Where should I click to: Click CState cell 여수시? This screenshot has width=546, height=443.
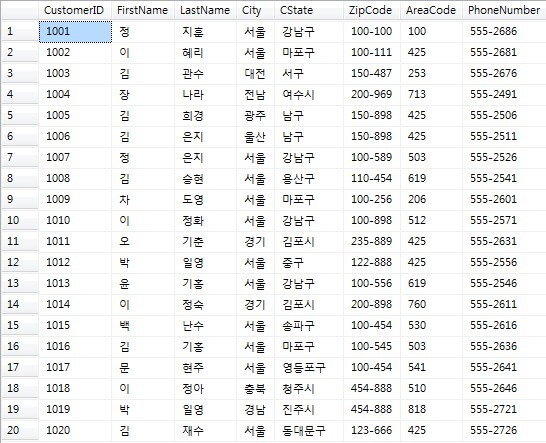click(x=309, y=94)
